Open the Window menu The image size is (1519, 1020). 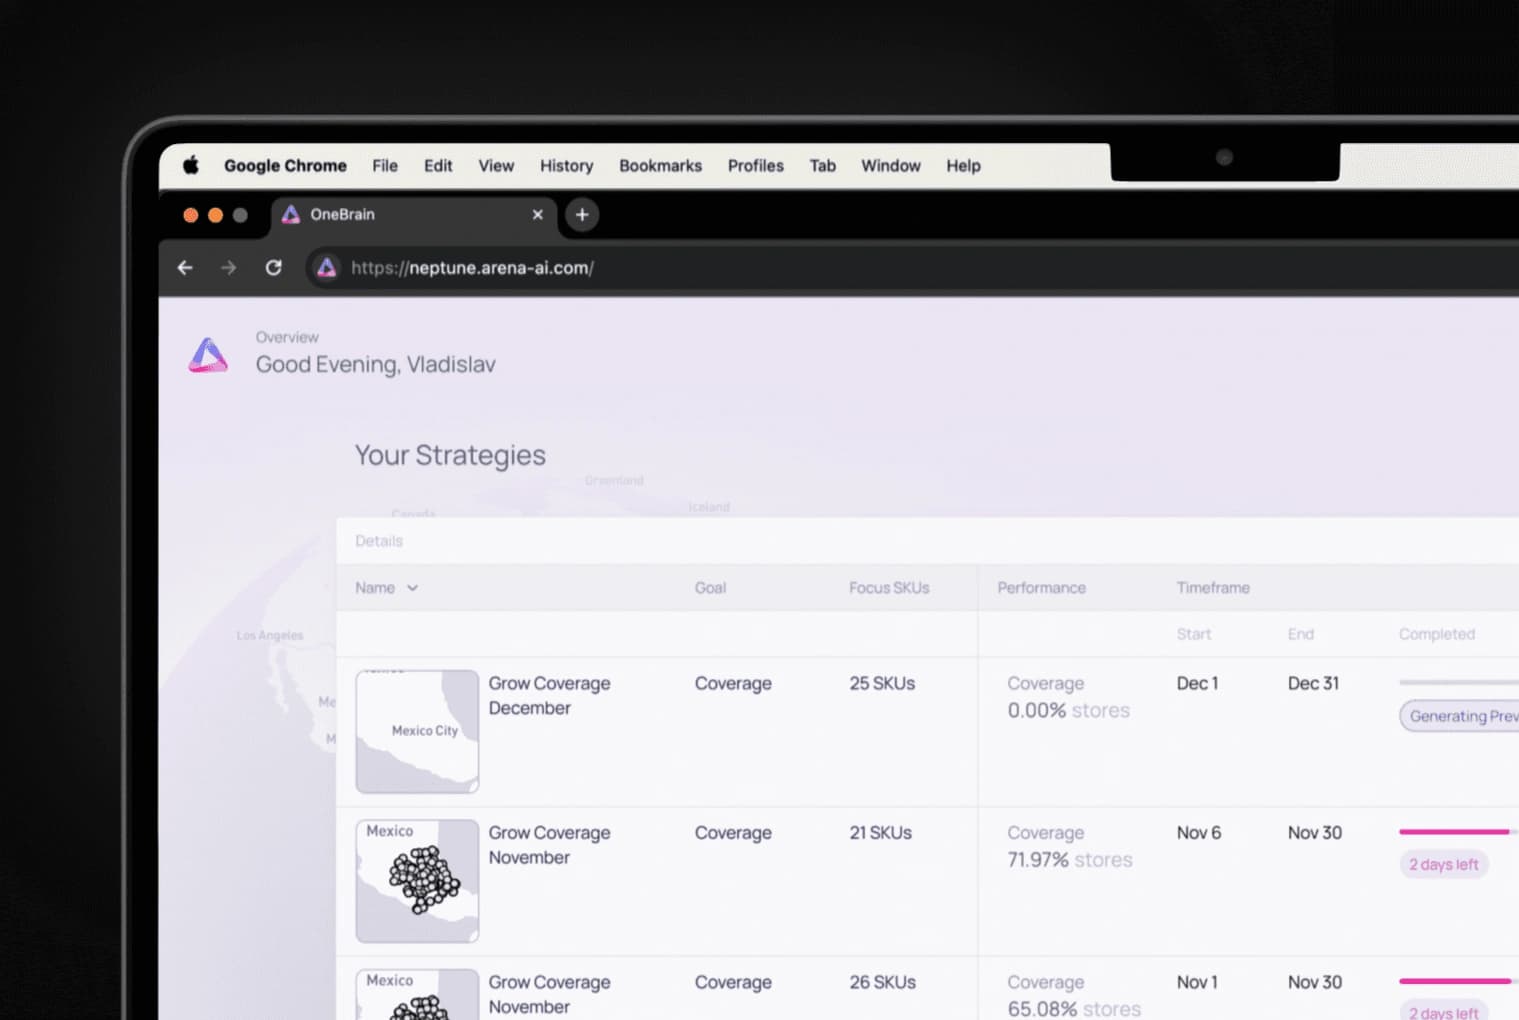891,166
